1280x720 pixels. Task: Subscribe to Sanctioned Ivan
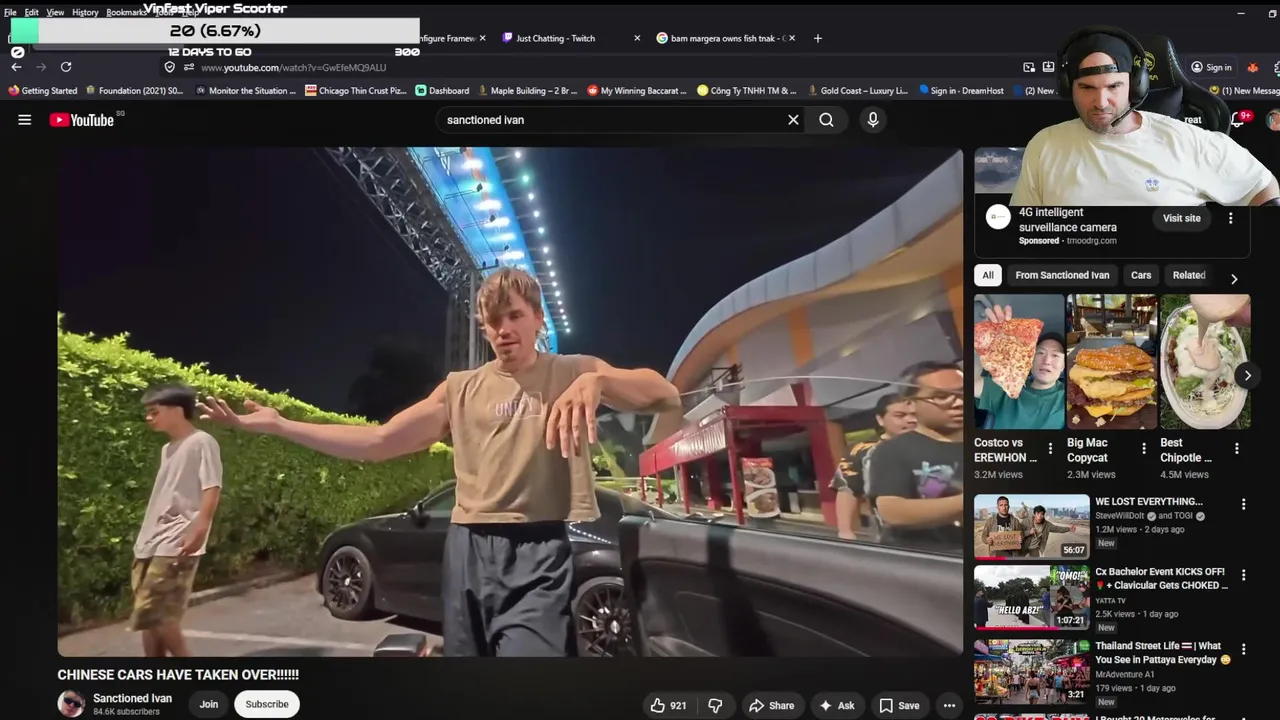[267, 704]
